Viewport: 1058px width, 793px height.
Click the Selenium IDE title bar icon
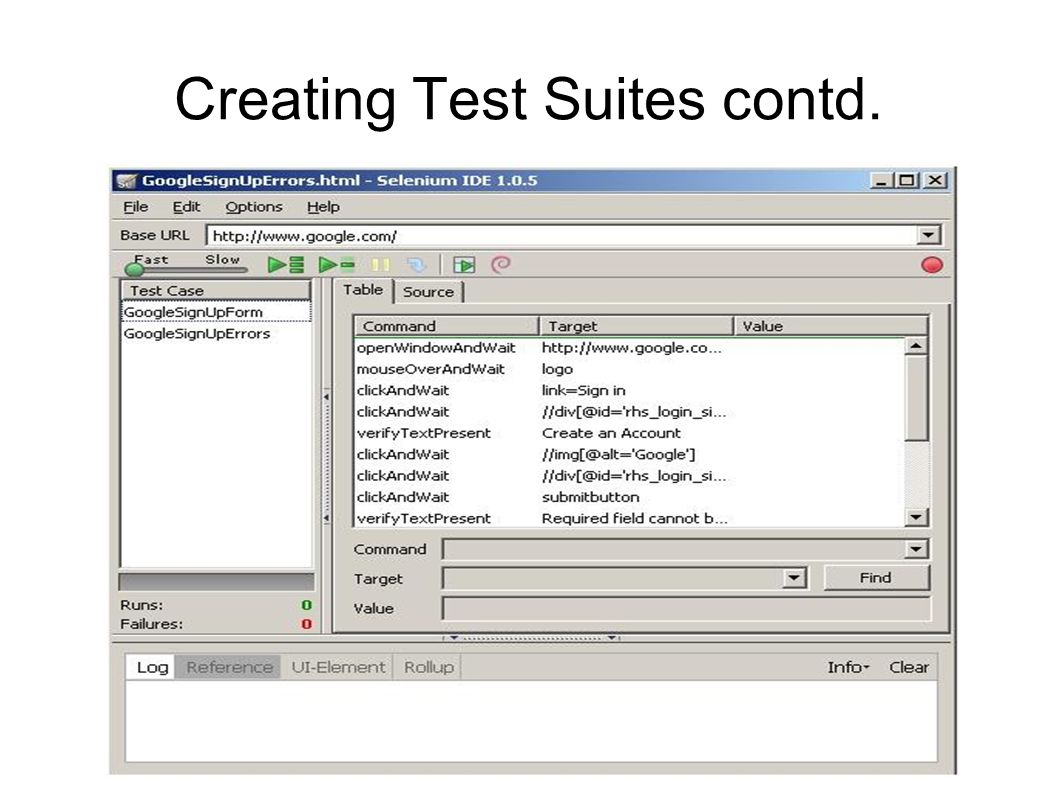[127, 181]
